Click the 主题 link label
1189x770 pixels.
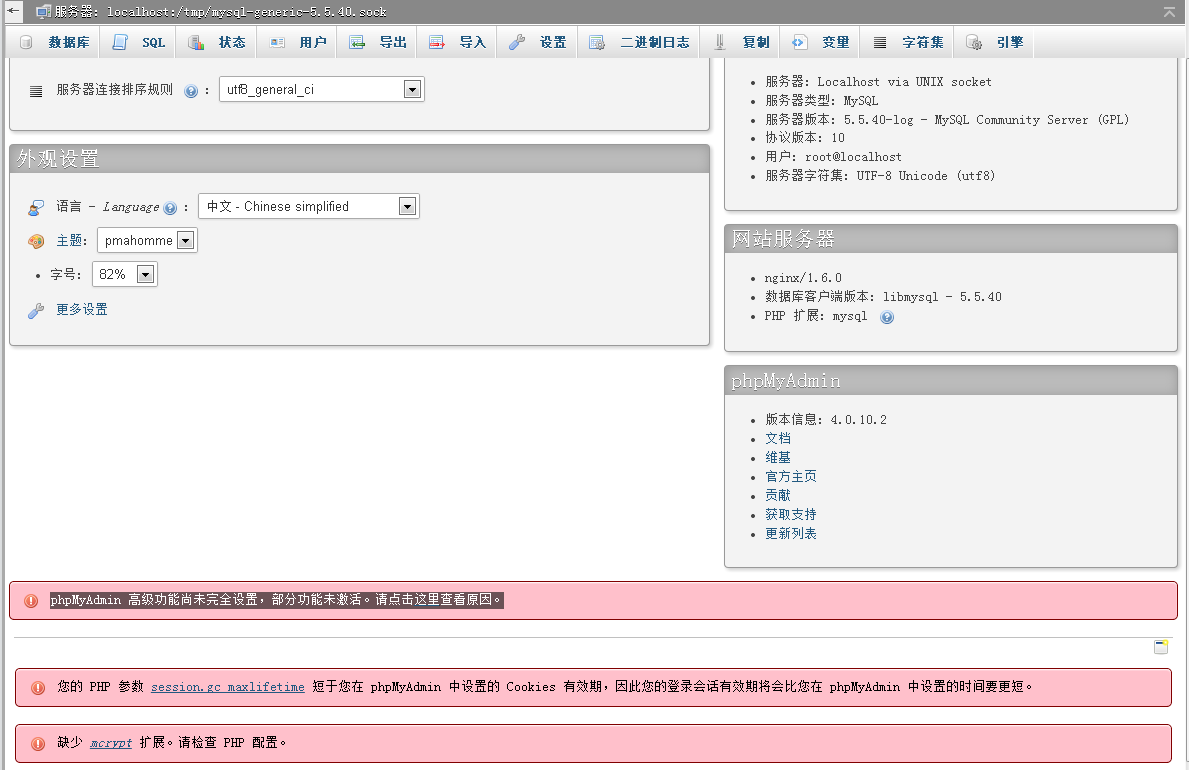point(69,240)
